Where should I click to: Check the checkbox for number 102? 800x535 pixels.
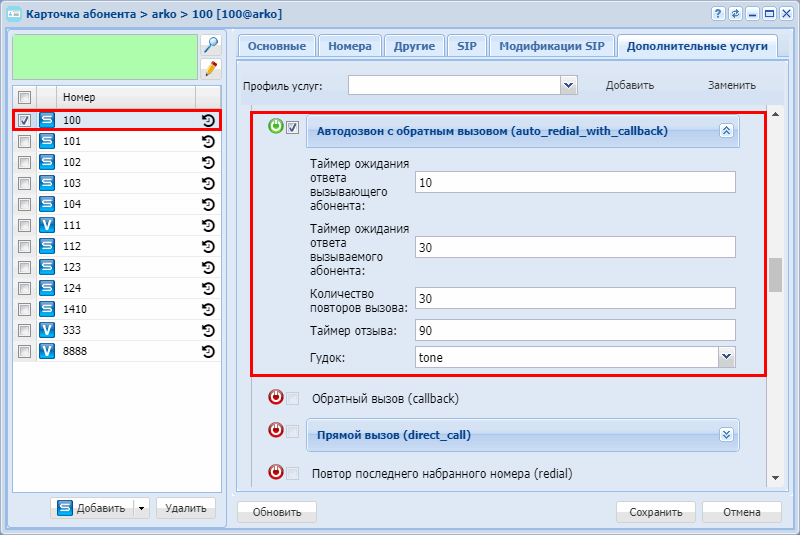tap(24, 162)
